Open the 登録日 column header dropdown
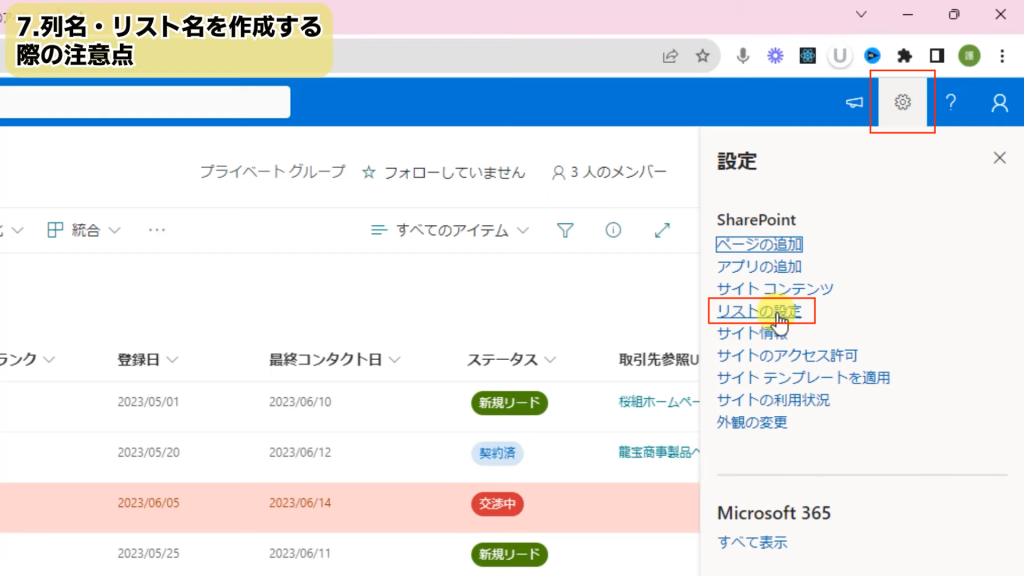Image resolution: width=1024 pixels, height=576 pixels. point(148,360)
